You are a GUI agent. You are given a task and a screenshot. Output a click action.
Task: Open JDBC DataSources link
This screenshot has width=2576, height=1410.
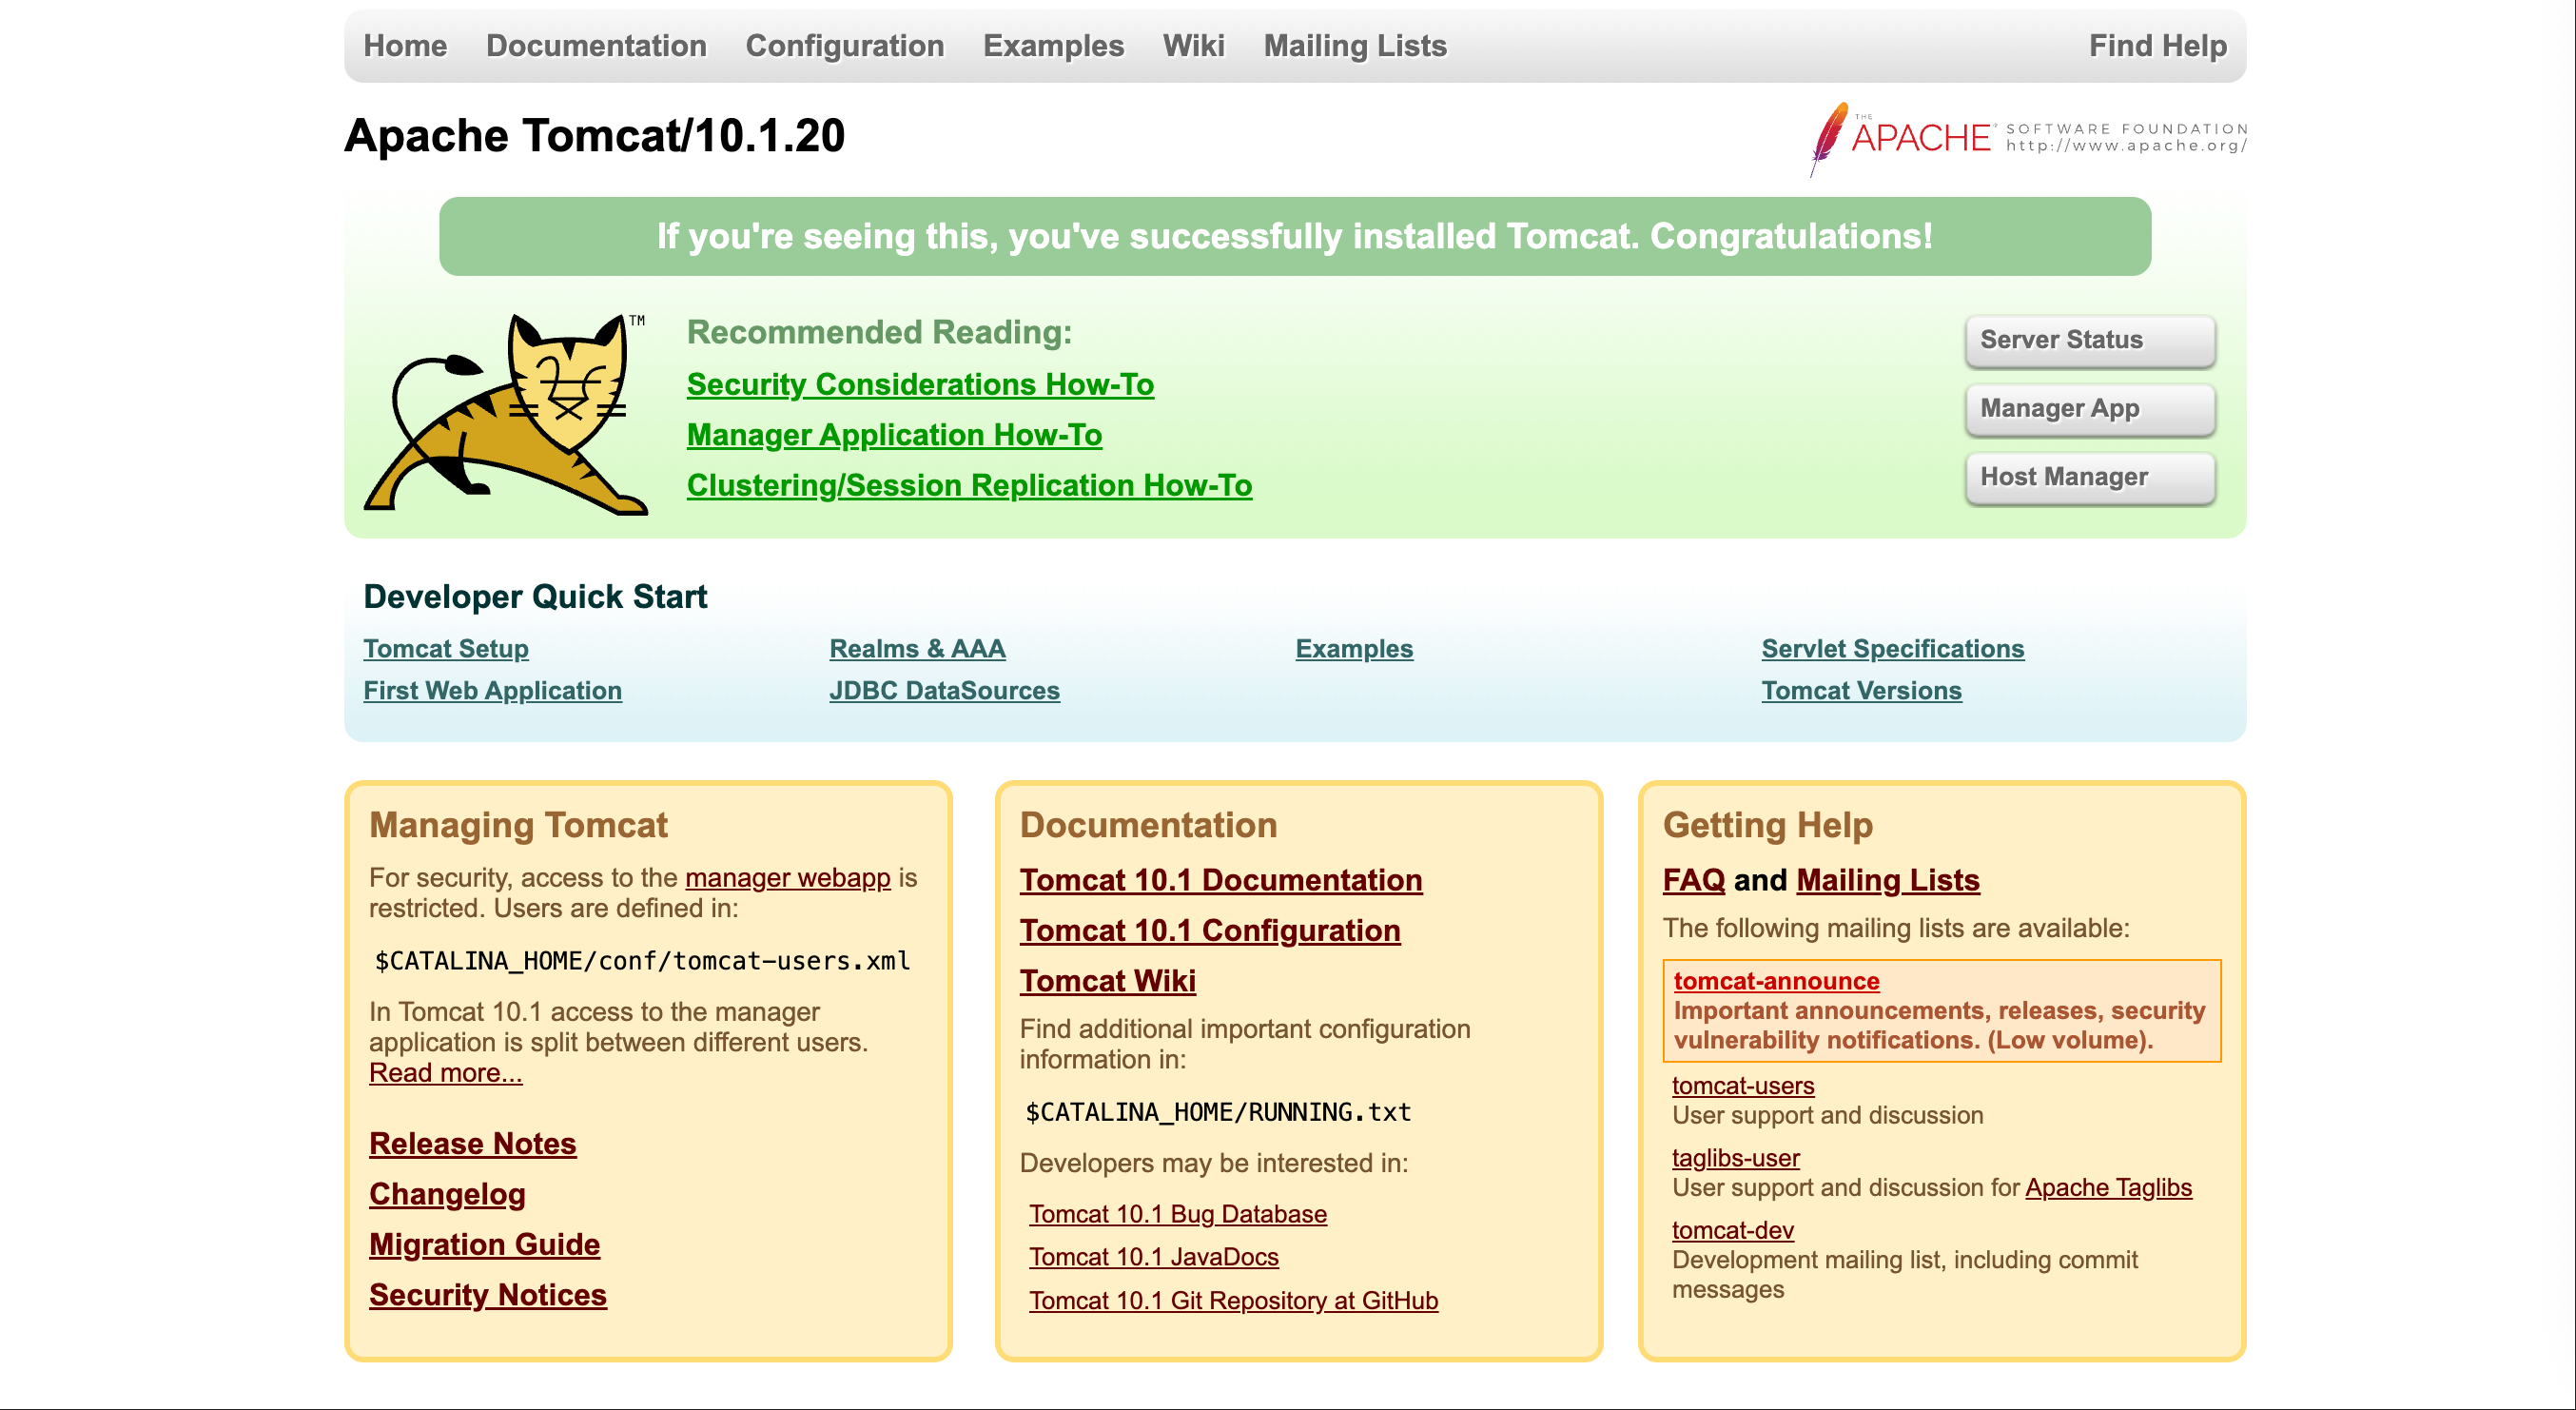[944, 691]
